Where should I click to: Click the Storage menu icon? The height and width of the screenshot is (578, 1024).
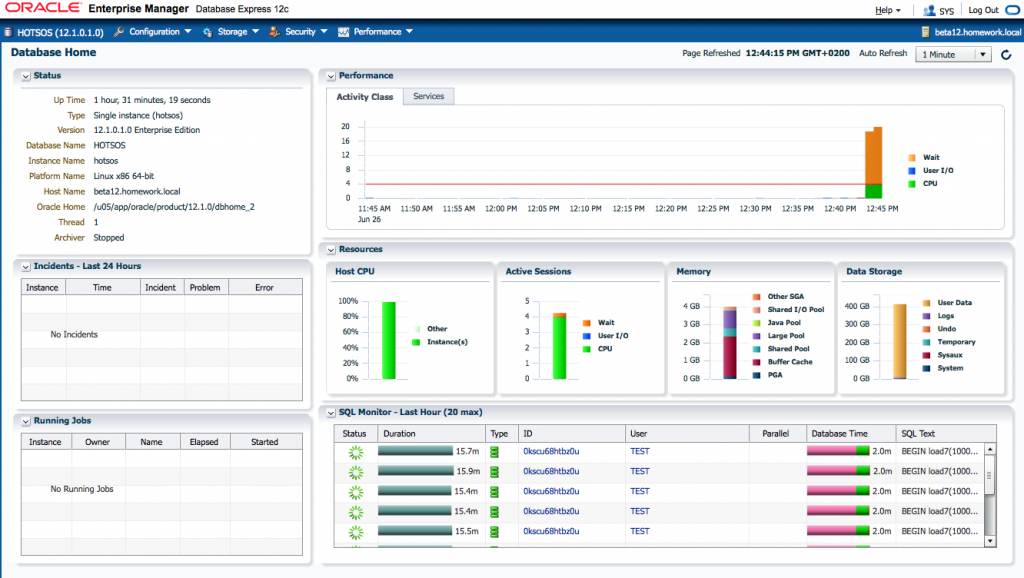pos(207,32)
